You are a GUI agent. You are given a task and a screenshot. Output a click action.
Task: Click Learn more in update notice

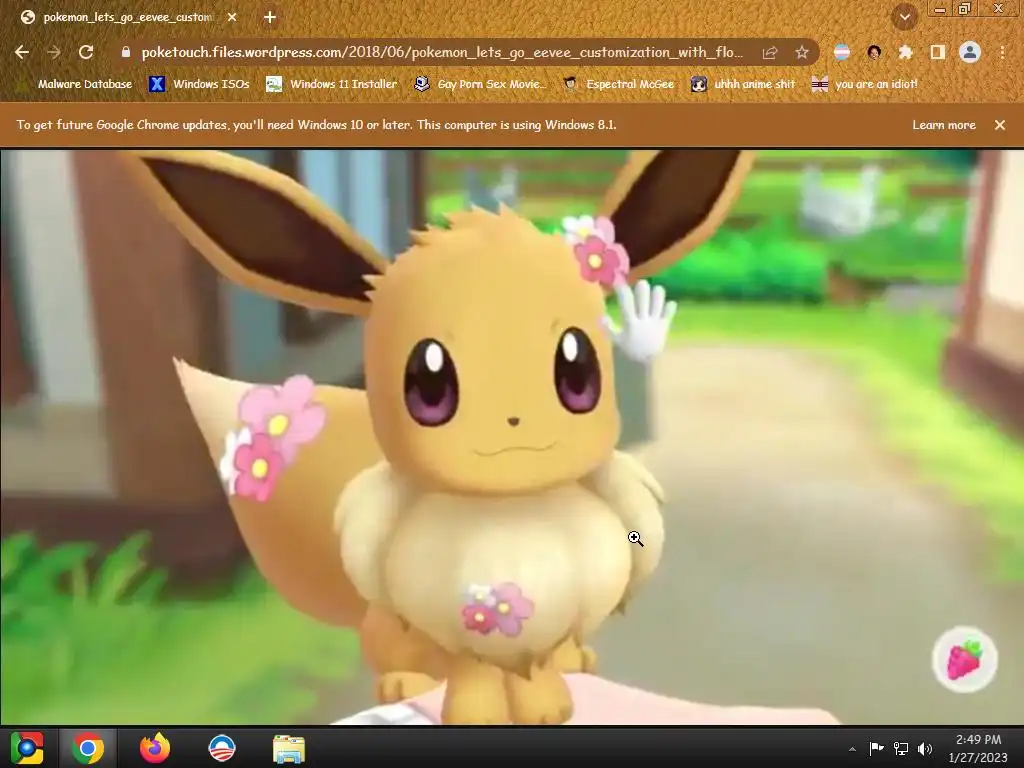(944, 125)
